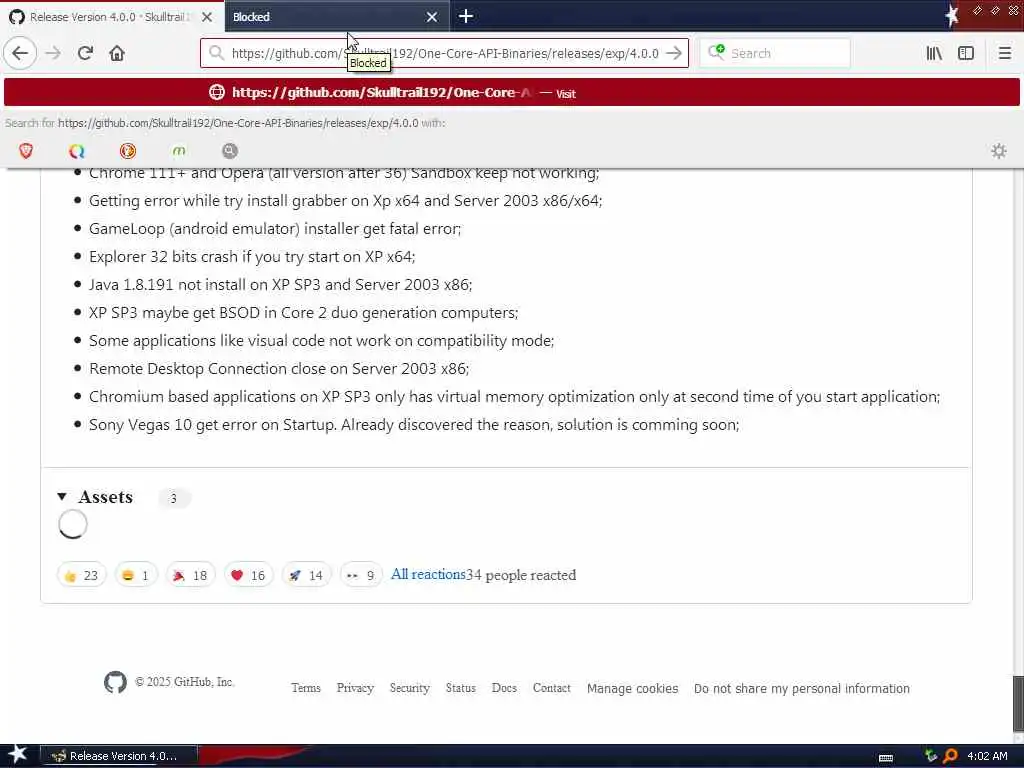This screenshot has height=768, width=1024.
Task: Click the search magnifier with green plus
Action: tap(716, 52)
